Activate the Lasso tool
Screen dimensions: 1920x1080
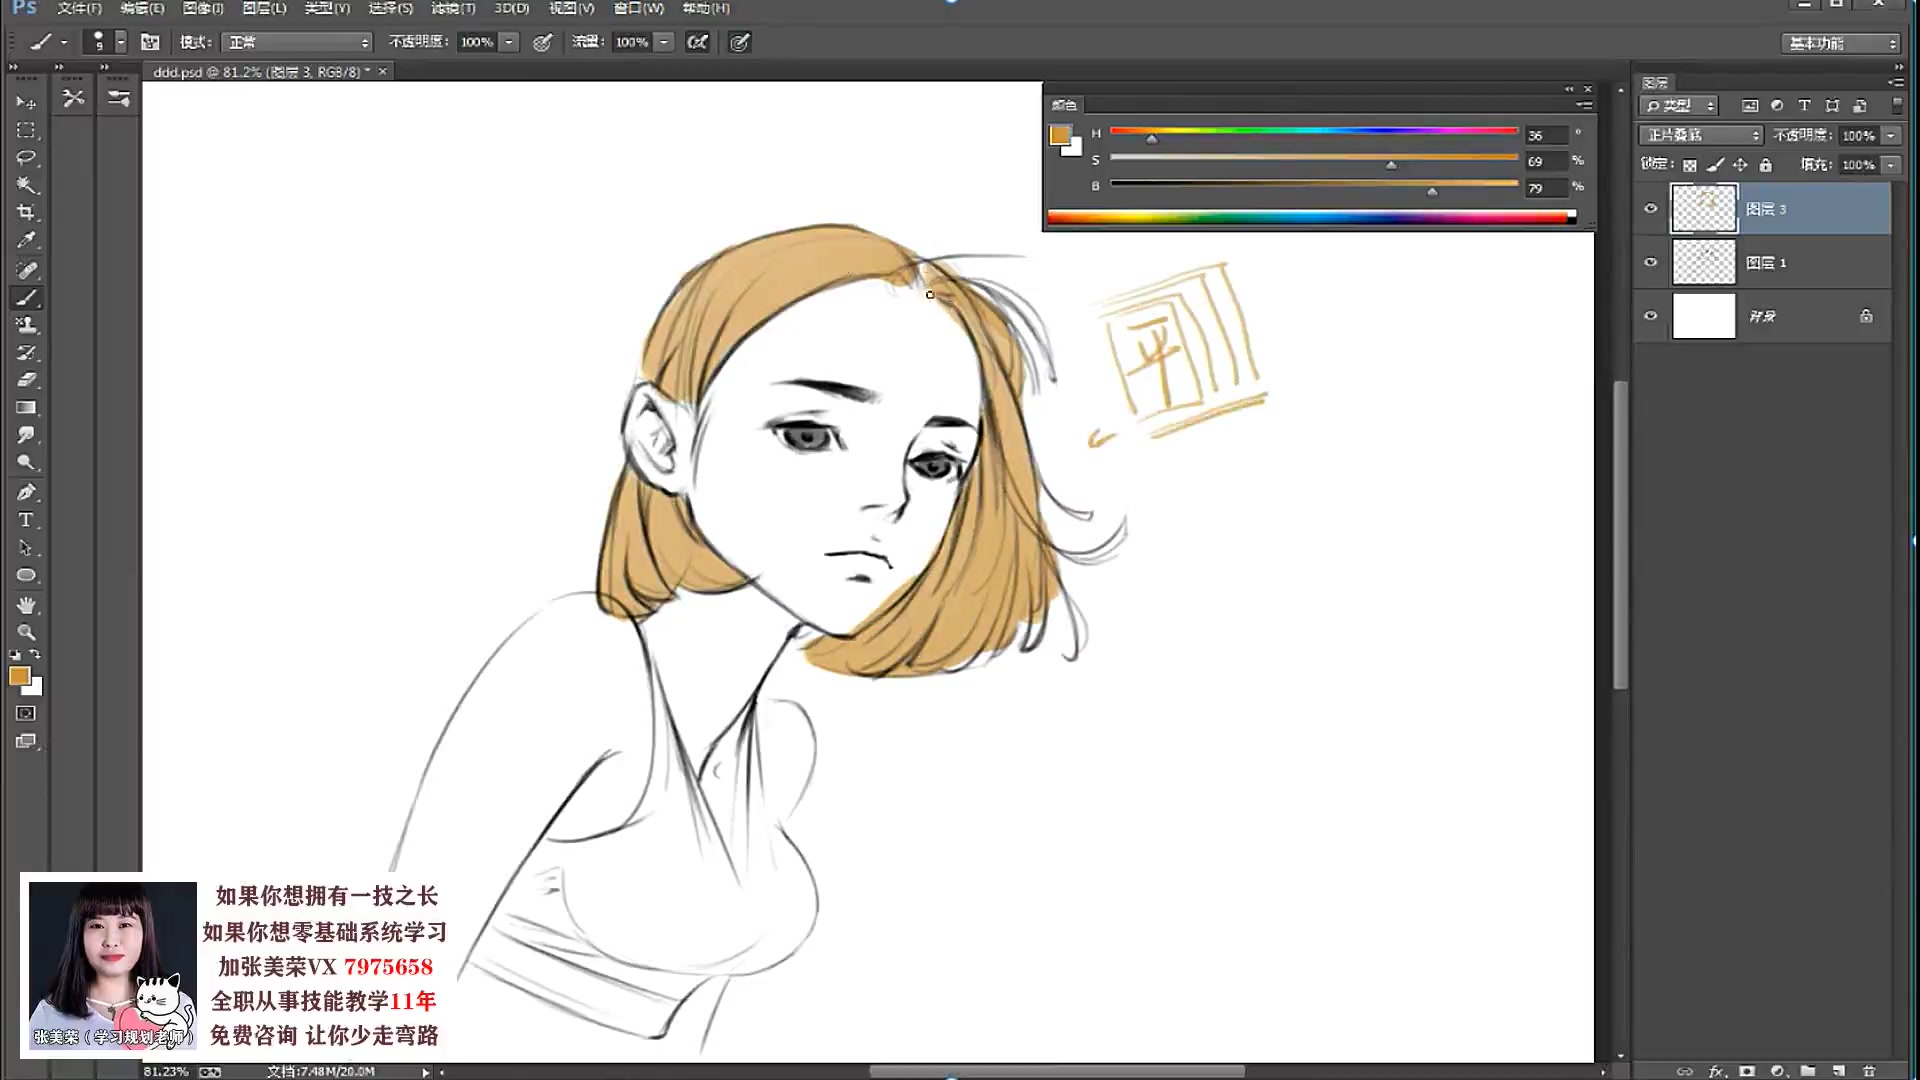point(26,159)
